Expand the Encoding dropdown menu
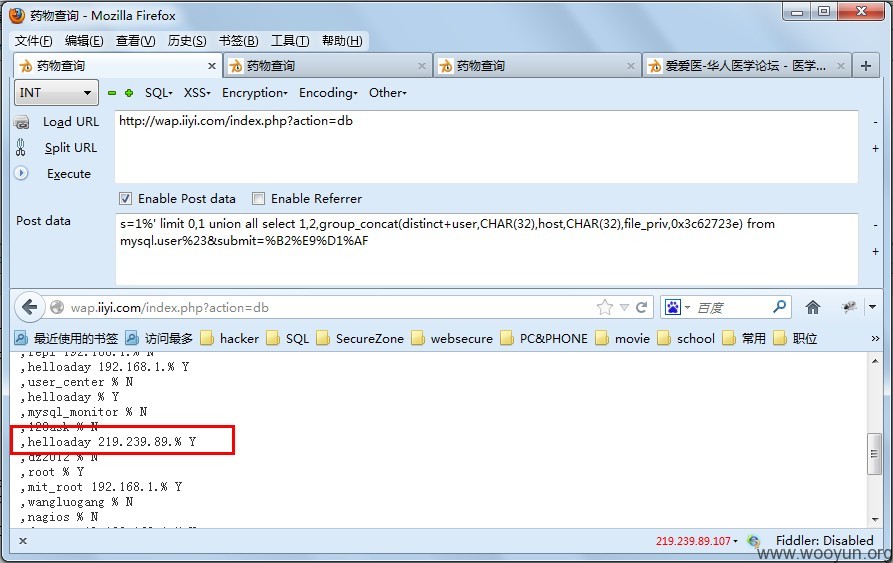 coord(328,93)
